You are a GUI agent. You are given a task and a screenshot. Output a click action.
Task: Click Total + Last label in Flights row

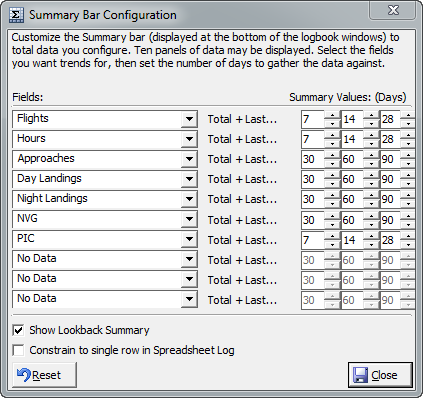[242, 119]
